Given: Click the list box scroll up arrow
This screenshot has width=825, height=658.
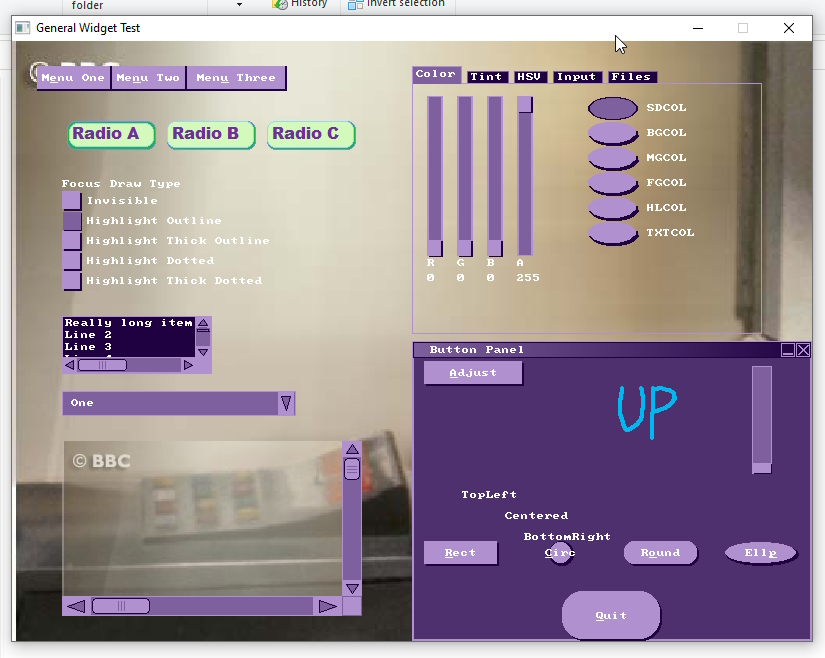Looking at the screenshot, I should pos(203,324).
